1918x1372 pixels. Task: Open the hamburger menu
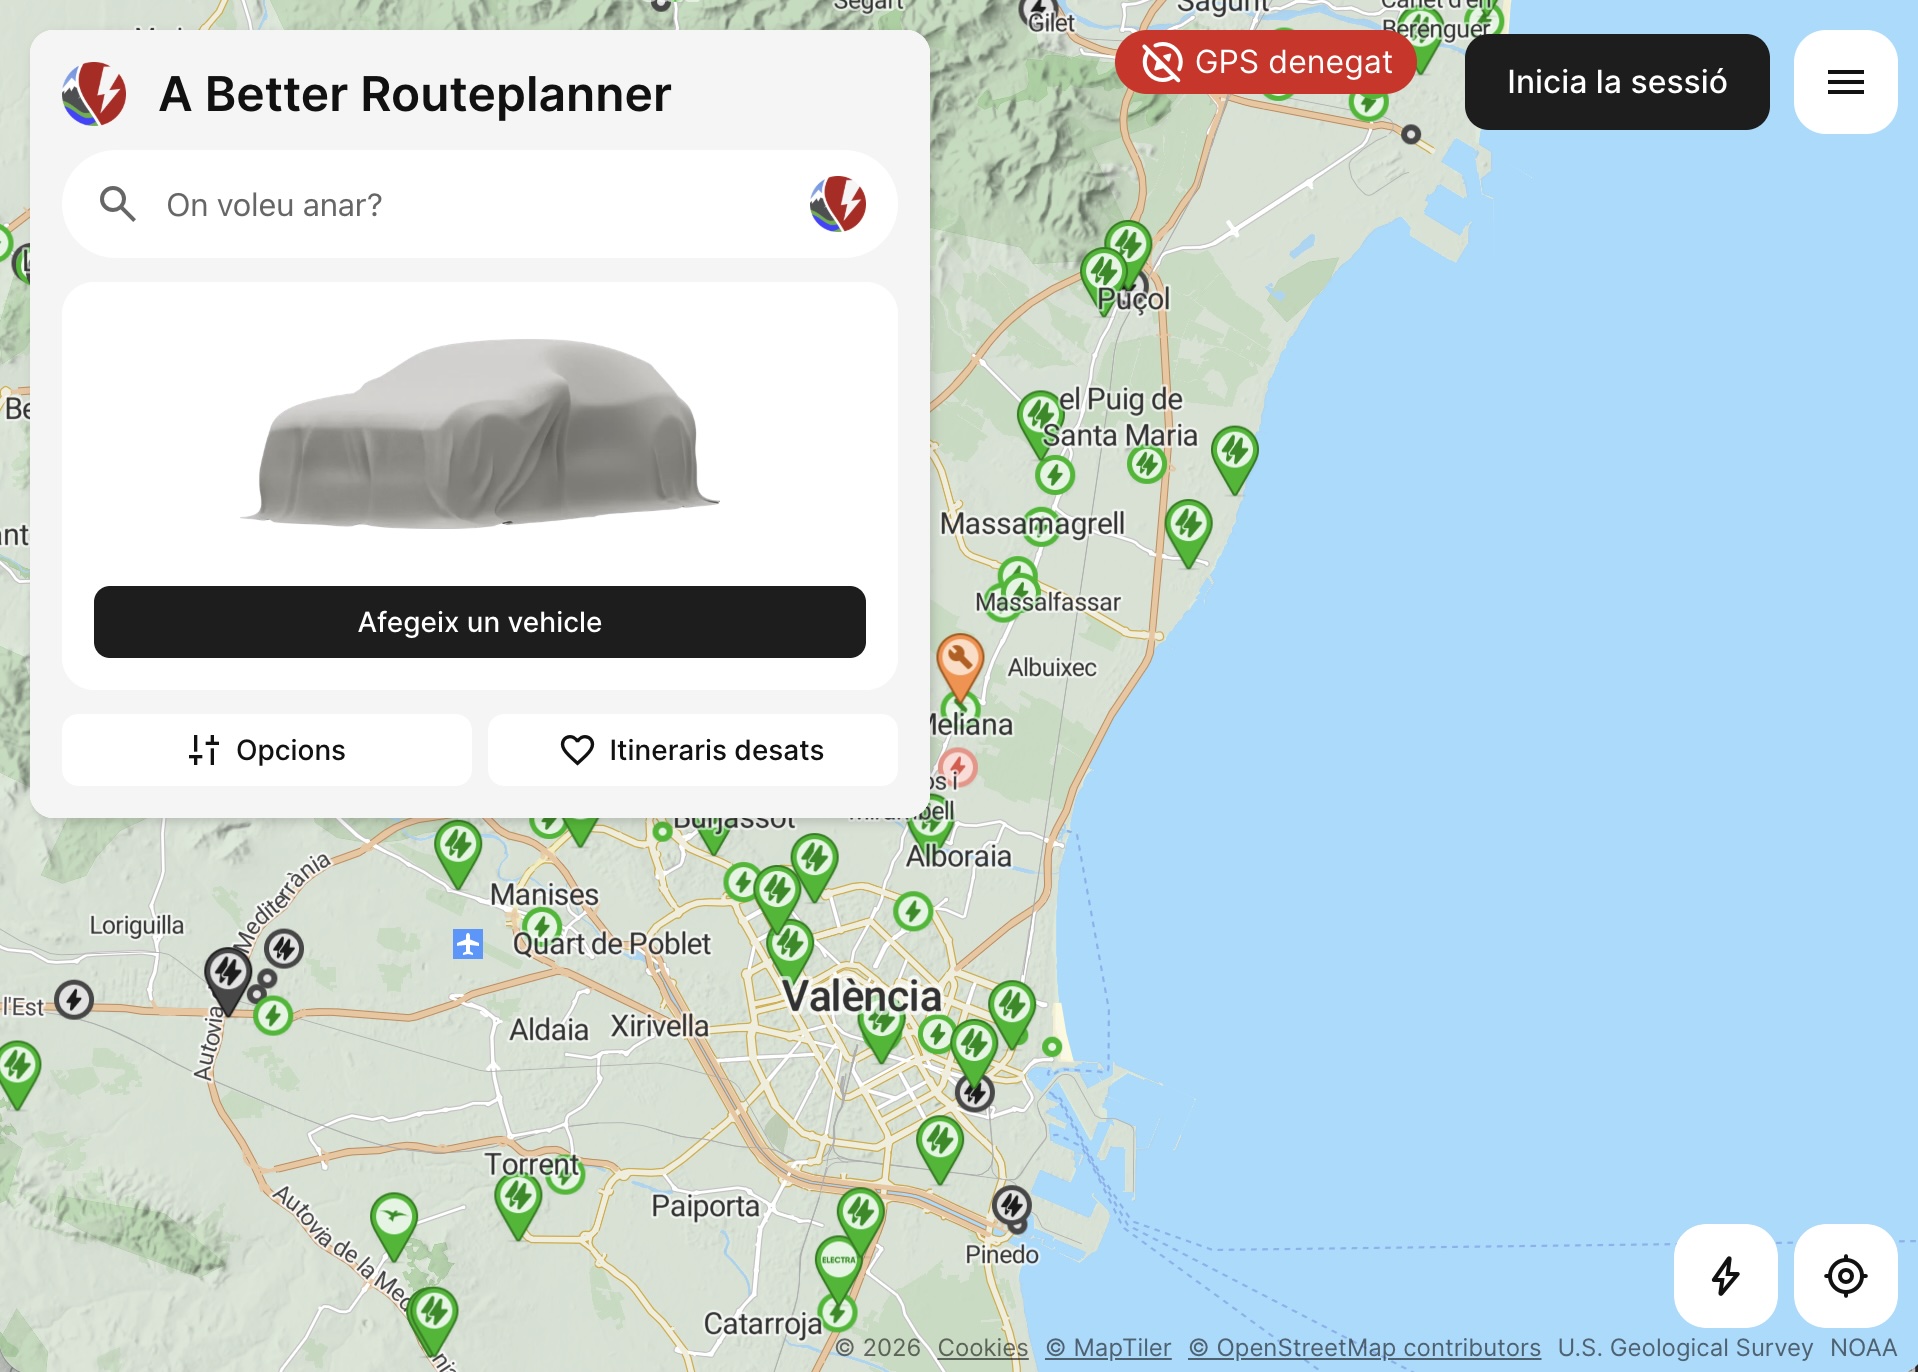pos(1846,82)
